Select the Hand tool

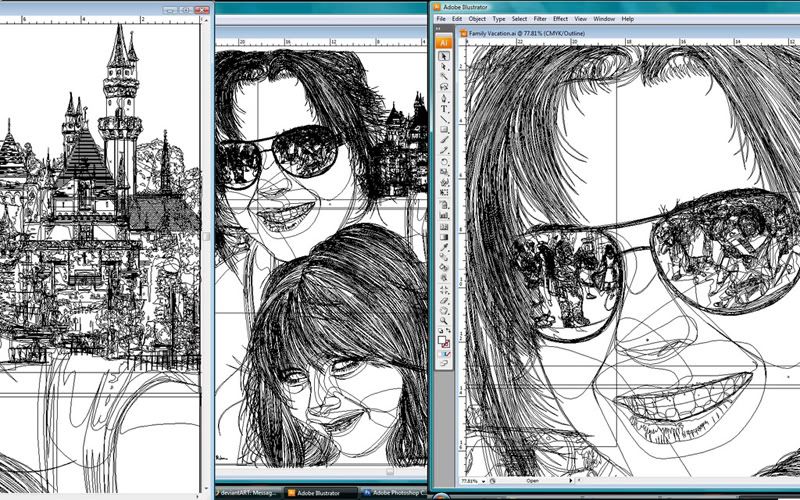tap(443, 310)
